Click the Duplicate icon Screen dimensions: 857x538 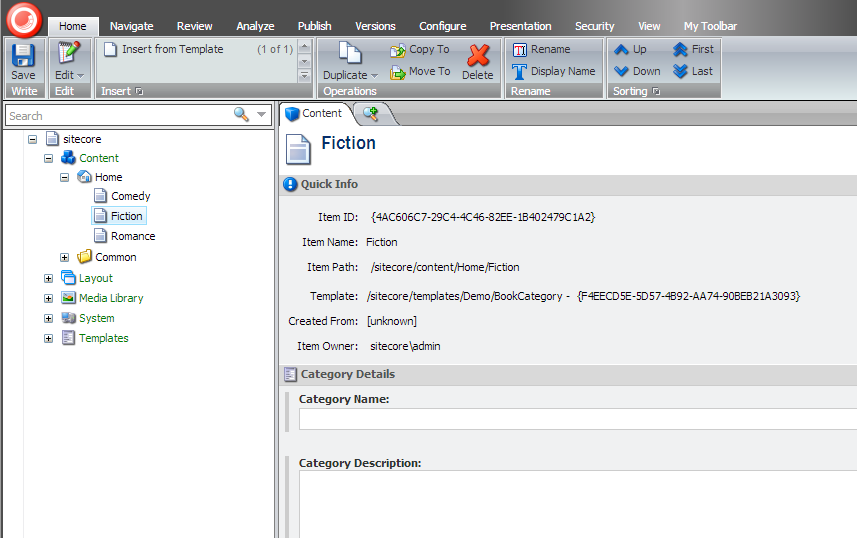point(350,54)
